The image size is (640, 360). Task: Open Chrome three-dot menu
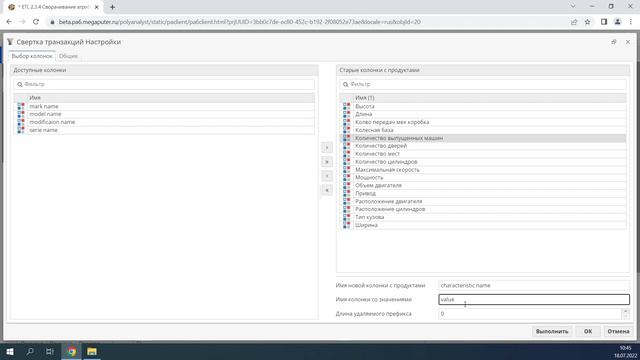click(631, 22)
